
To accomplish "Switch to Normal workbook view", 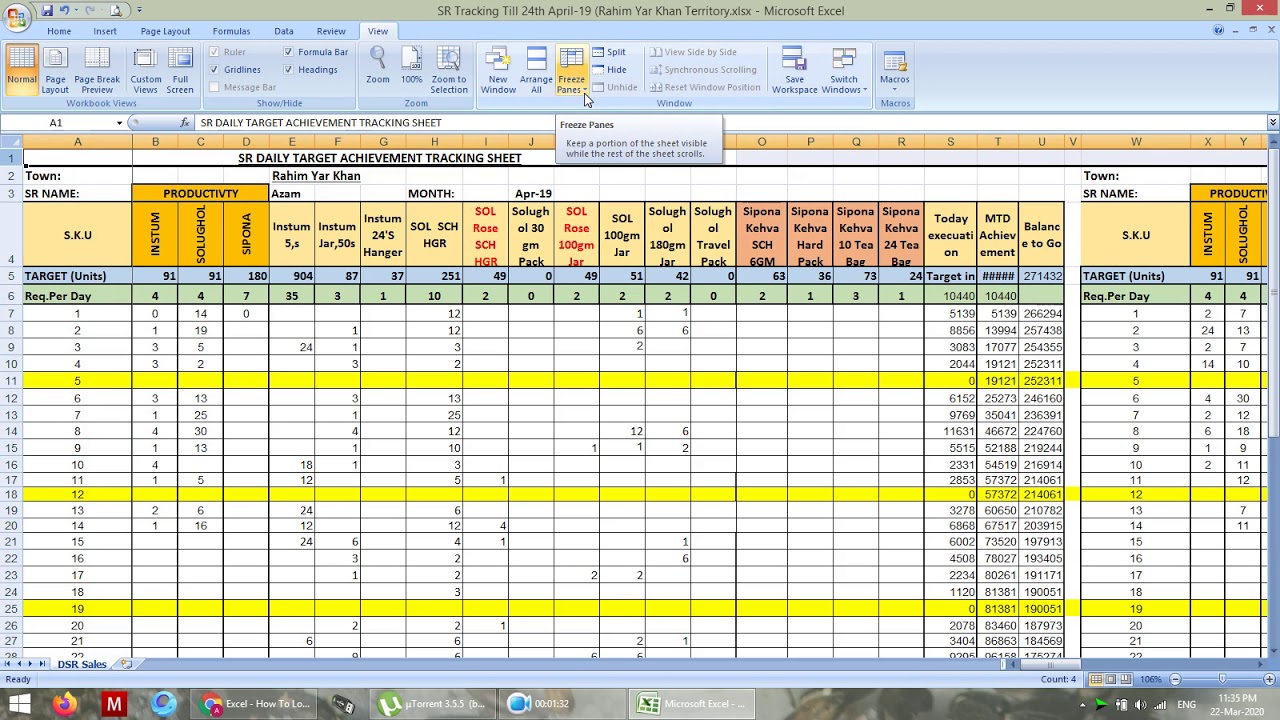I will 22,70.
